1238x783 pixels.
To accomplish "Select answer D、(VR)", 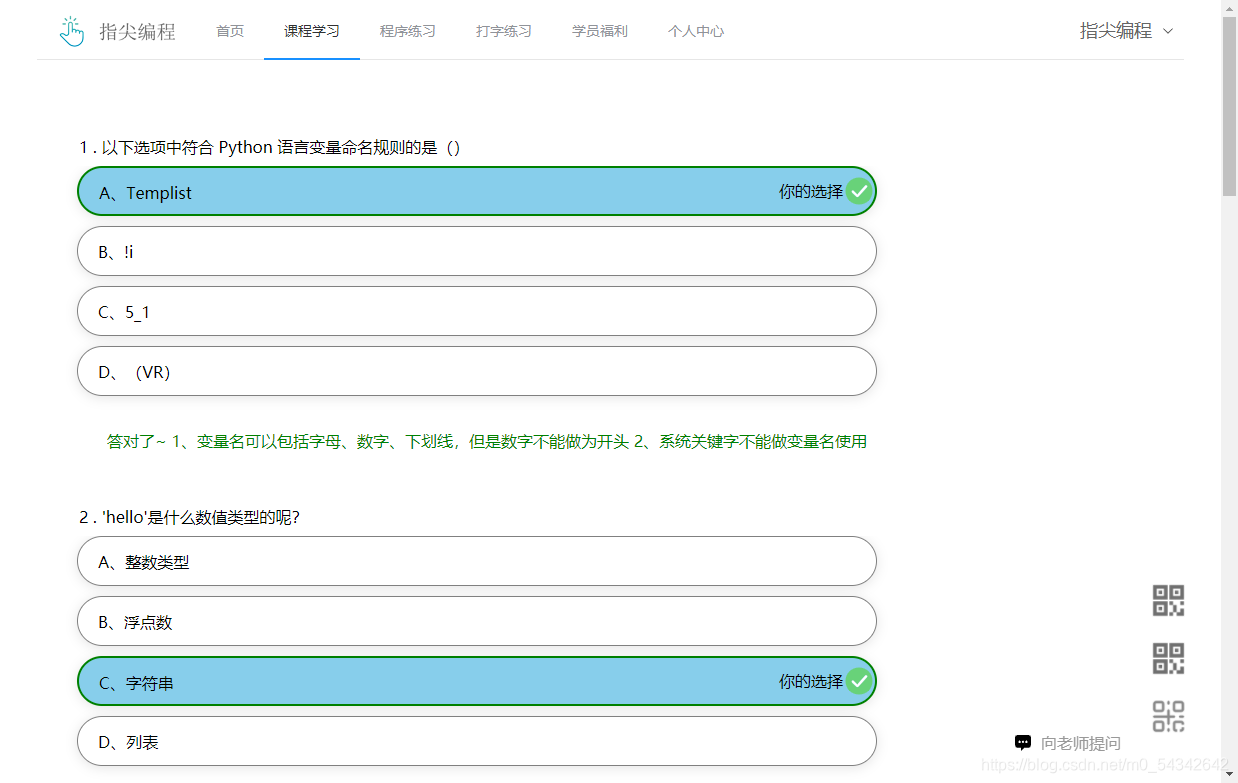I will click(x=477, y=371).
